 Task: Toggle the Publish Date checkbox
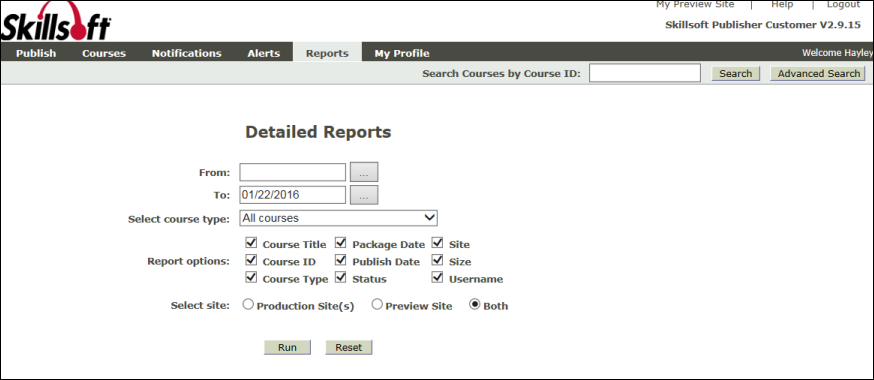pyautogui.click(x=341, y=260)
